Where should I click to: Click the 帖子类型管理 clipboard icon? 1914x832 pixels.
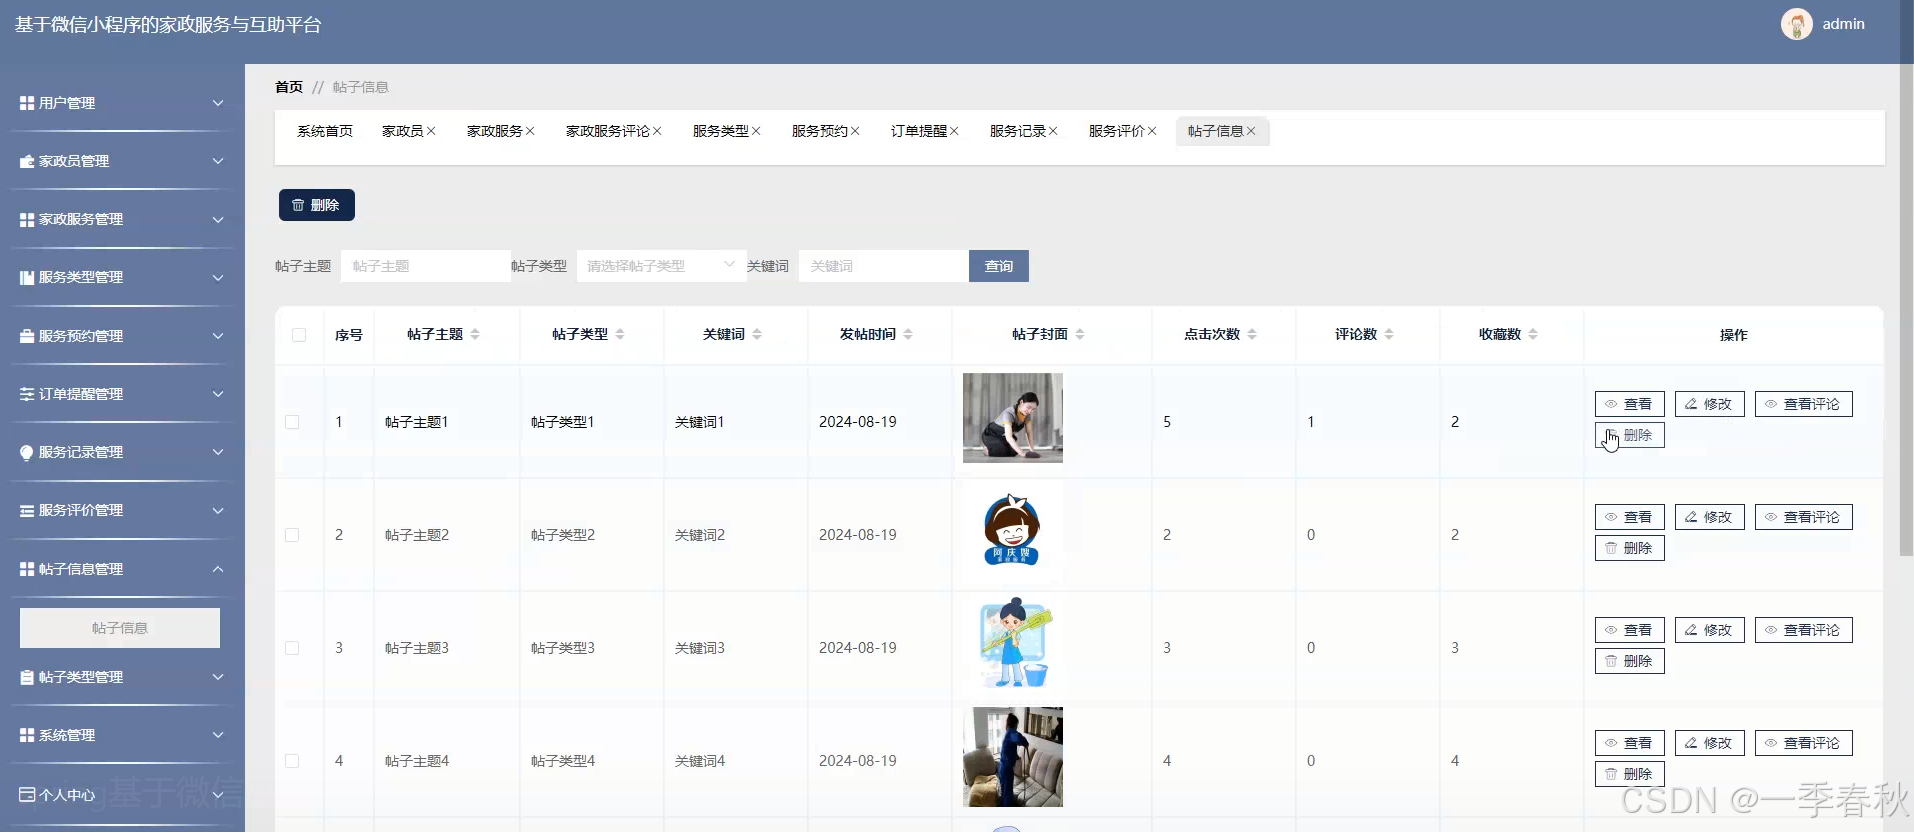coord(27,677)
